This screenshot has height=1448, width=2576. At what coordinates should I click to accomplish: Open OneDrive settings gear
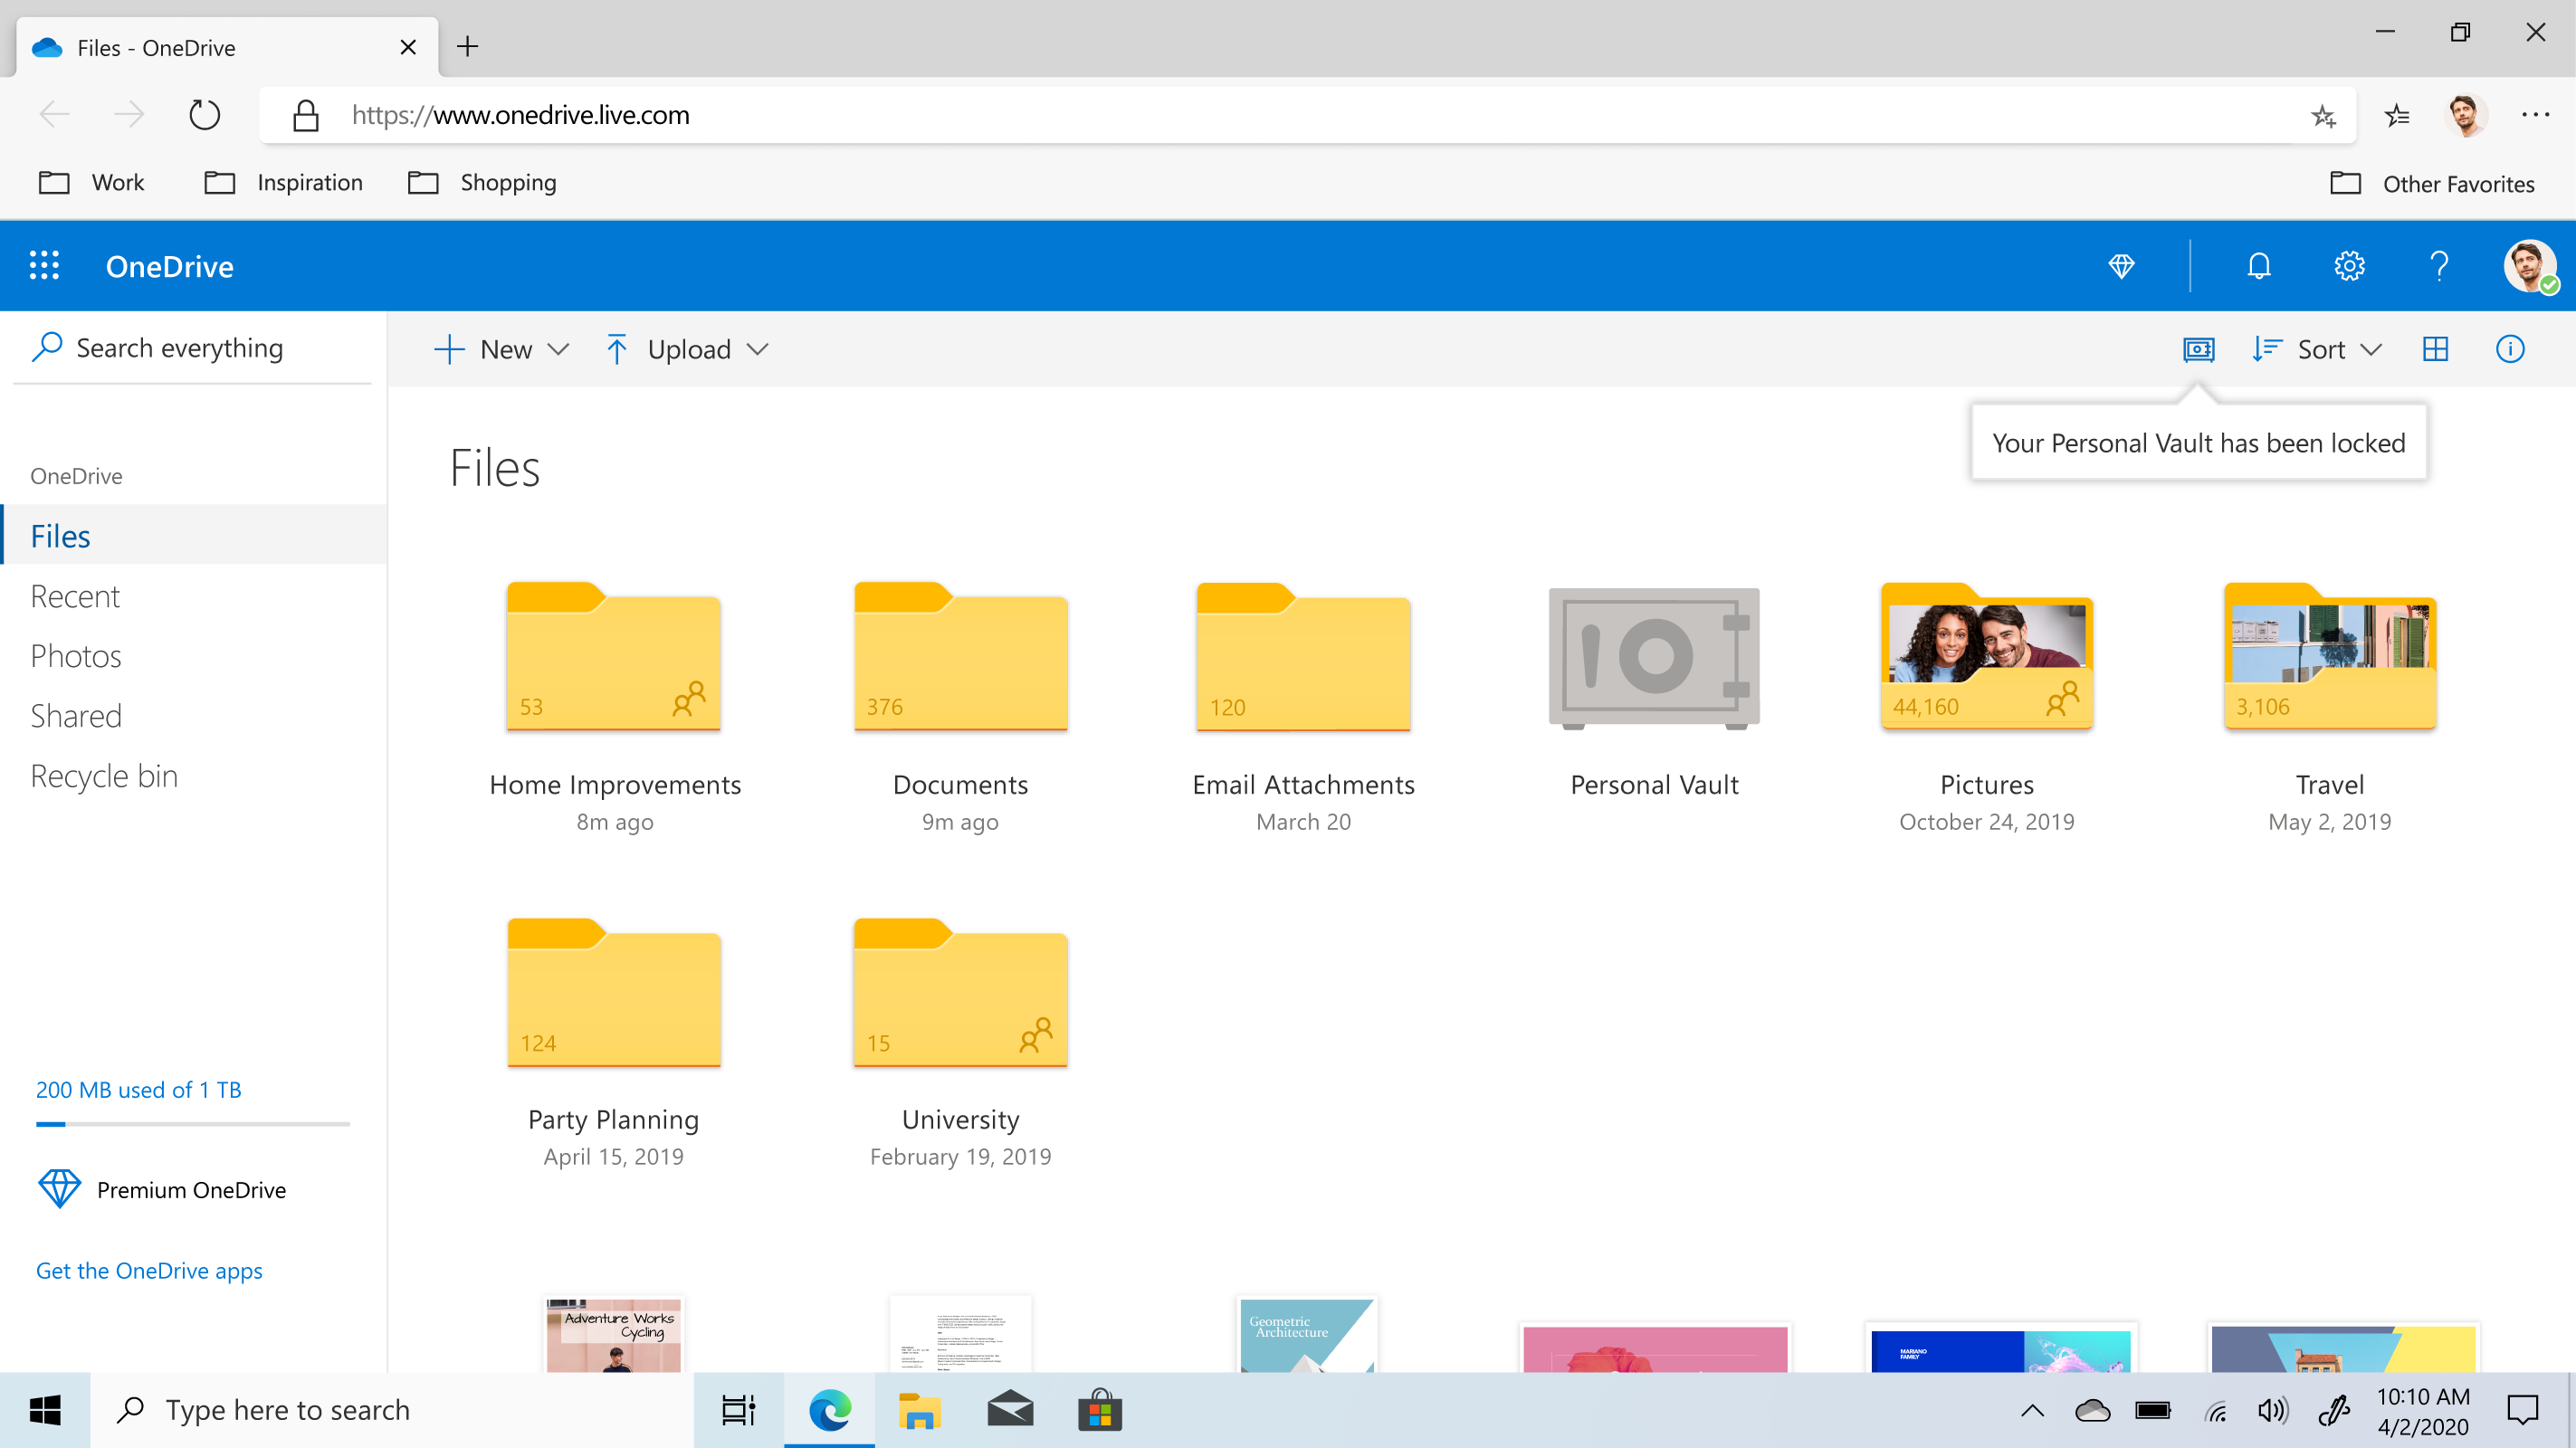pos(2349,266)
